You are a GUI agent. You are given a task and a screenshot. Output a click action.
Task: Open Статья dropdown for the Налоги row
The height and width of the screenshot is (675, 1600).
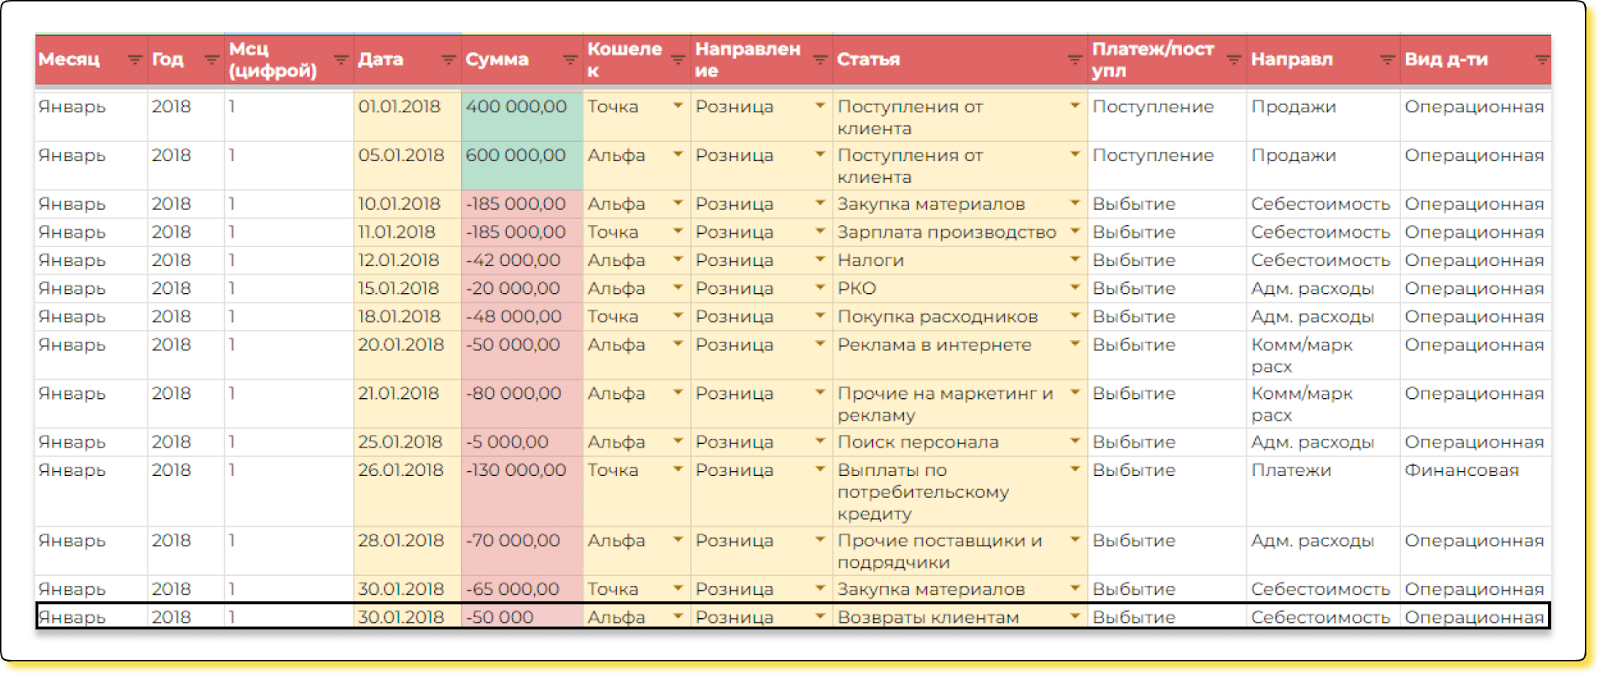(x=1075, y=260)
